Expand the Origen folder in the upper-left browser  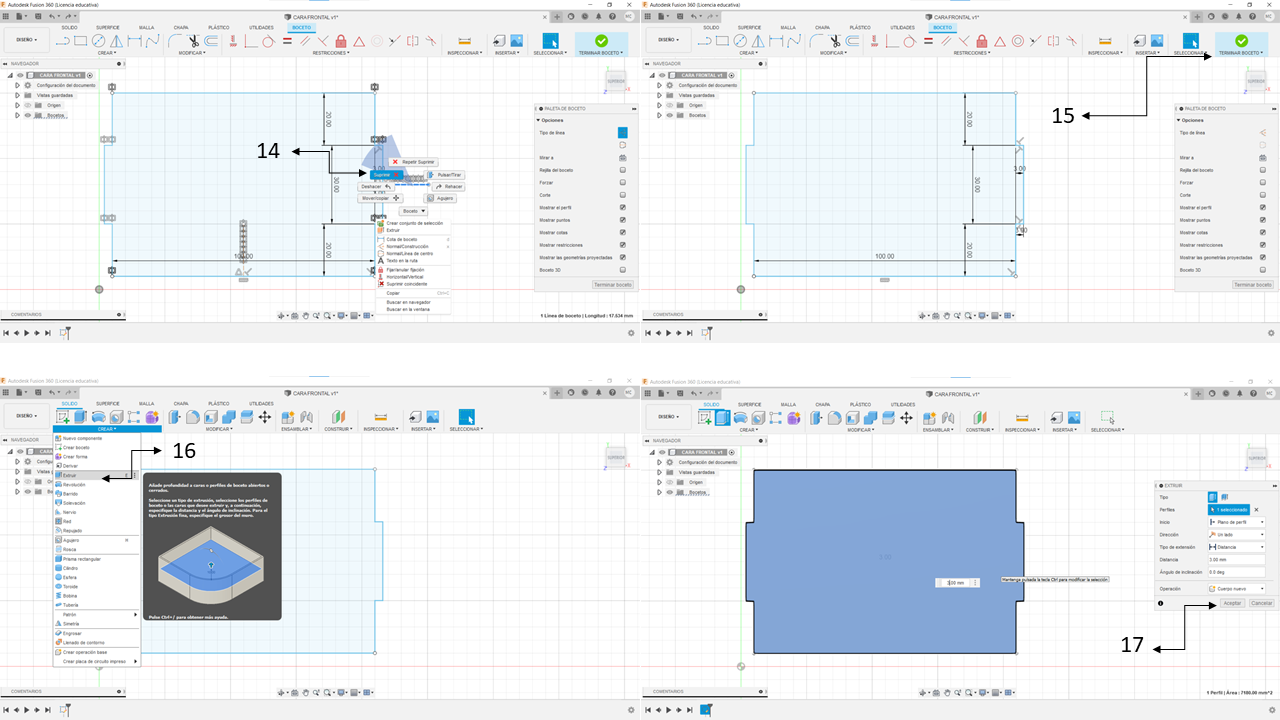[x=17, y=105]
